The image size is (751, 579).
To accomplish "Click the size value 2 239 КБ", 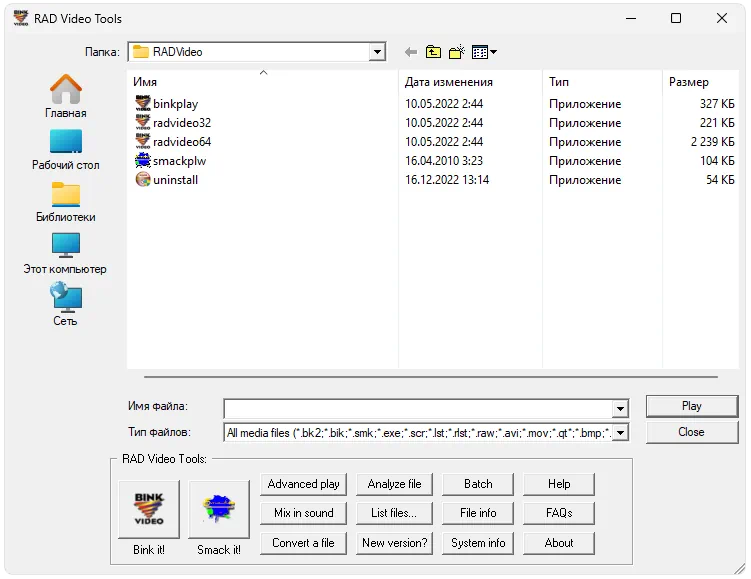I will [712, 142].
